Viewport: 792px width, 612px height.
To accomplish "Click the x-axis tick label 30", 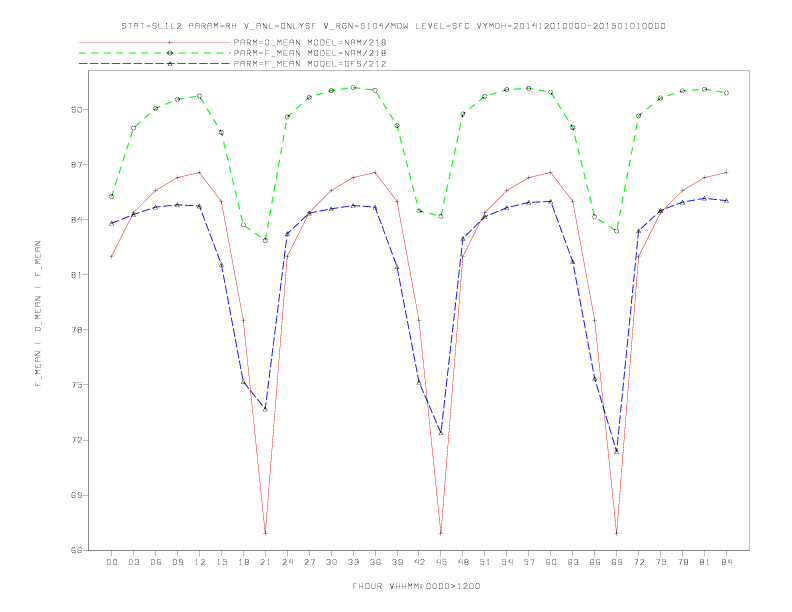I will 331,562.
